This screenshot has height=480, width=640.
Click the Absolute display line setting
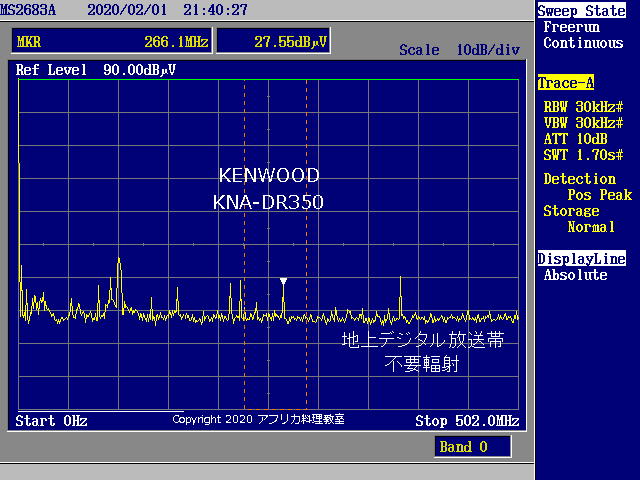tap(576, 275)
